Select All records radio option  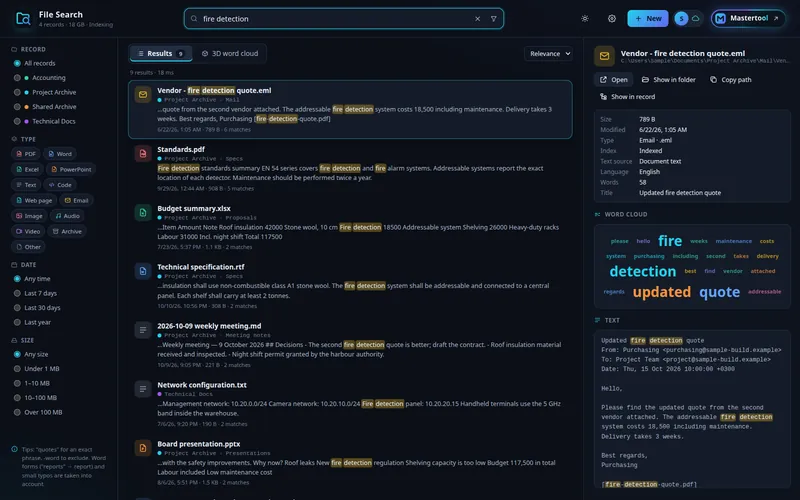pos(35,63)
